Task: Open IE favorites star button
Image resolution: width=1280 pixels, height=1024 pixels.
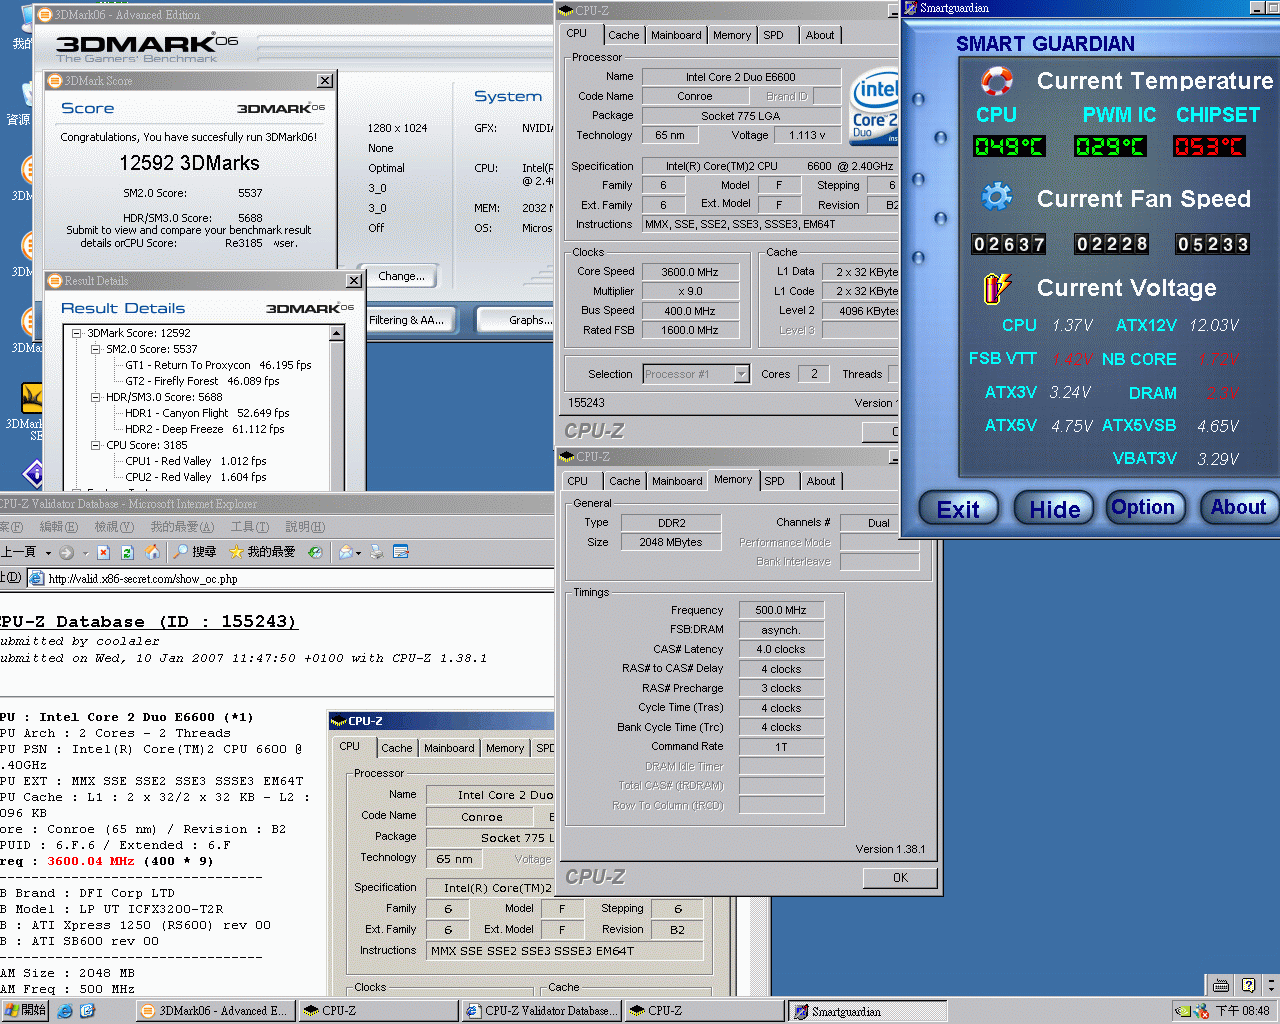Action: click(262, 552)
